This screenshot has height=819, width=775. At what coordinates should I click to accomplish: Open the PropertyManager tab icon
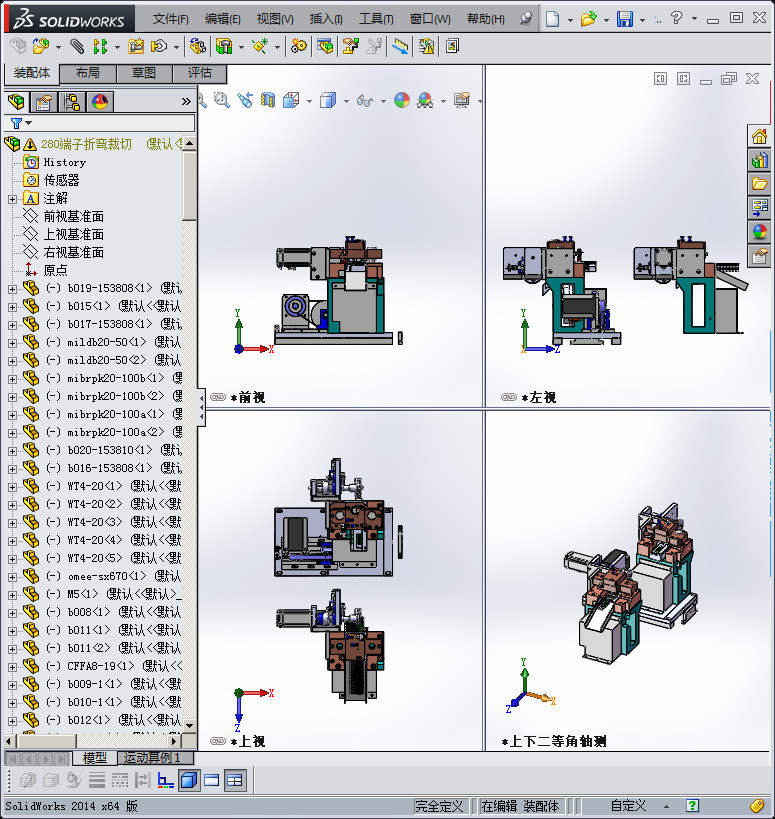point(44,102)
